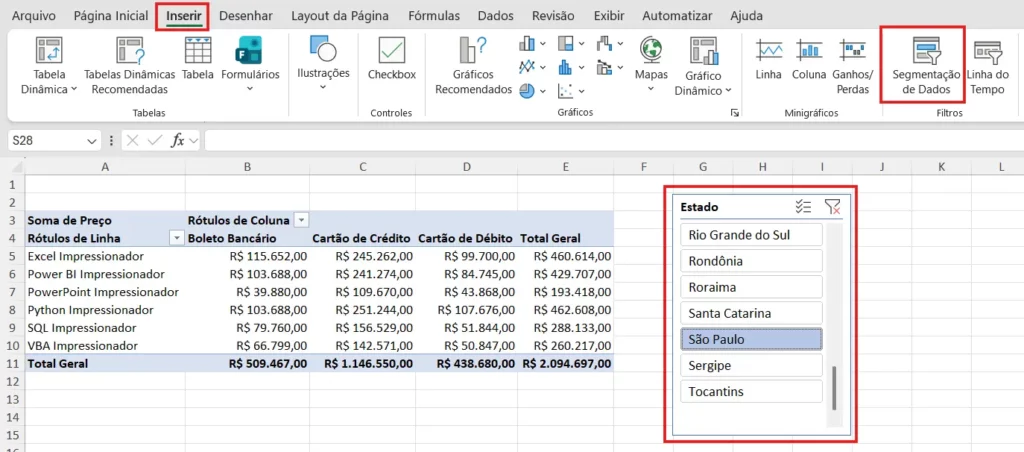Click the formula bar cancel X icon

[133, 140]
